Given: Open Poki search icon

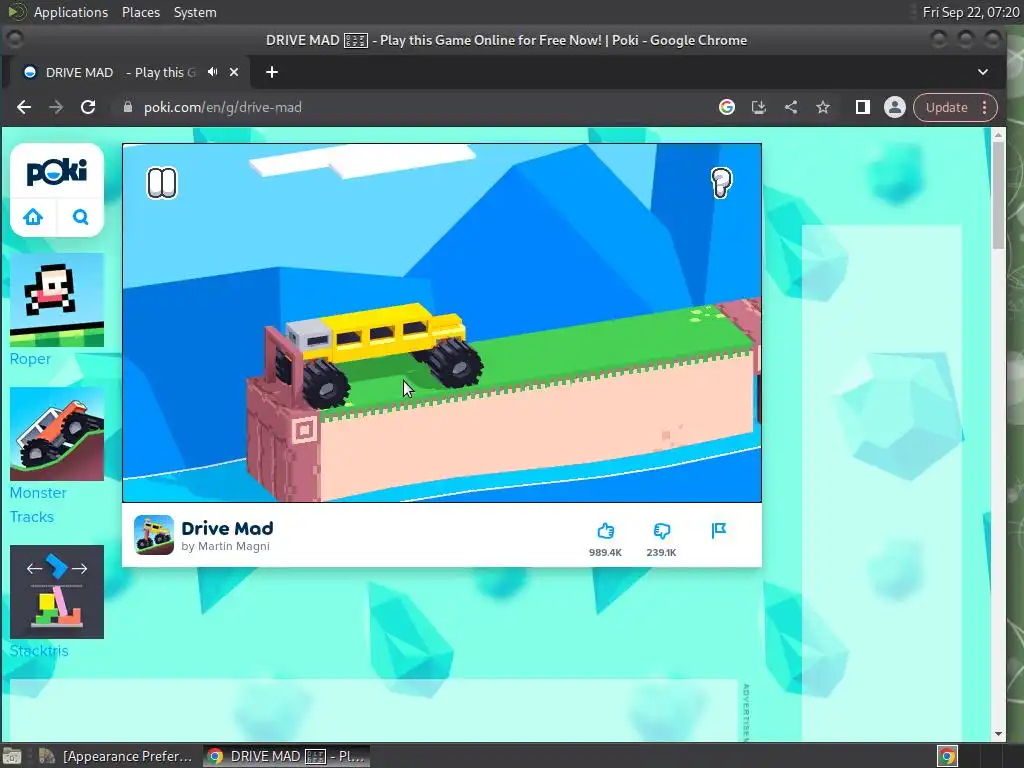Looking at the screenshot, I should 80,217.
